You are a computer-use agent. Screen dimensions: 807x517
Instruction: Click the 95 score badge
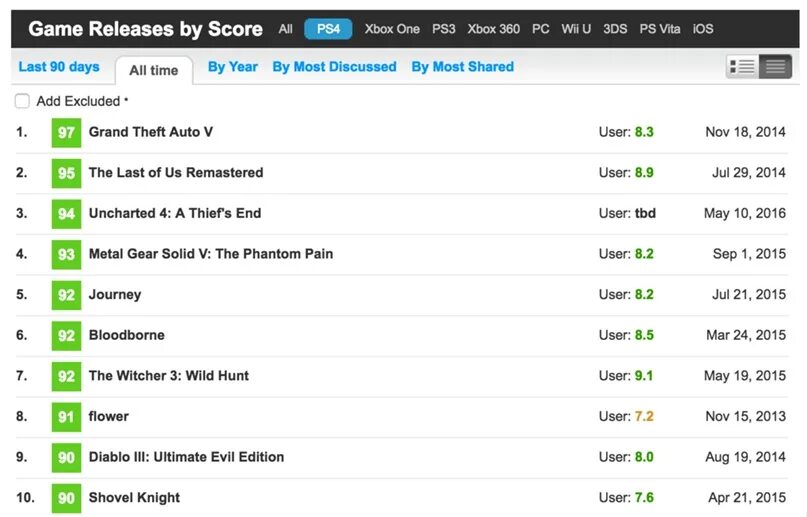coord(66,173)
